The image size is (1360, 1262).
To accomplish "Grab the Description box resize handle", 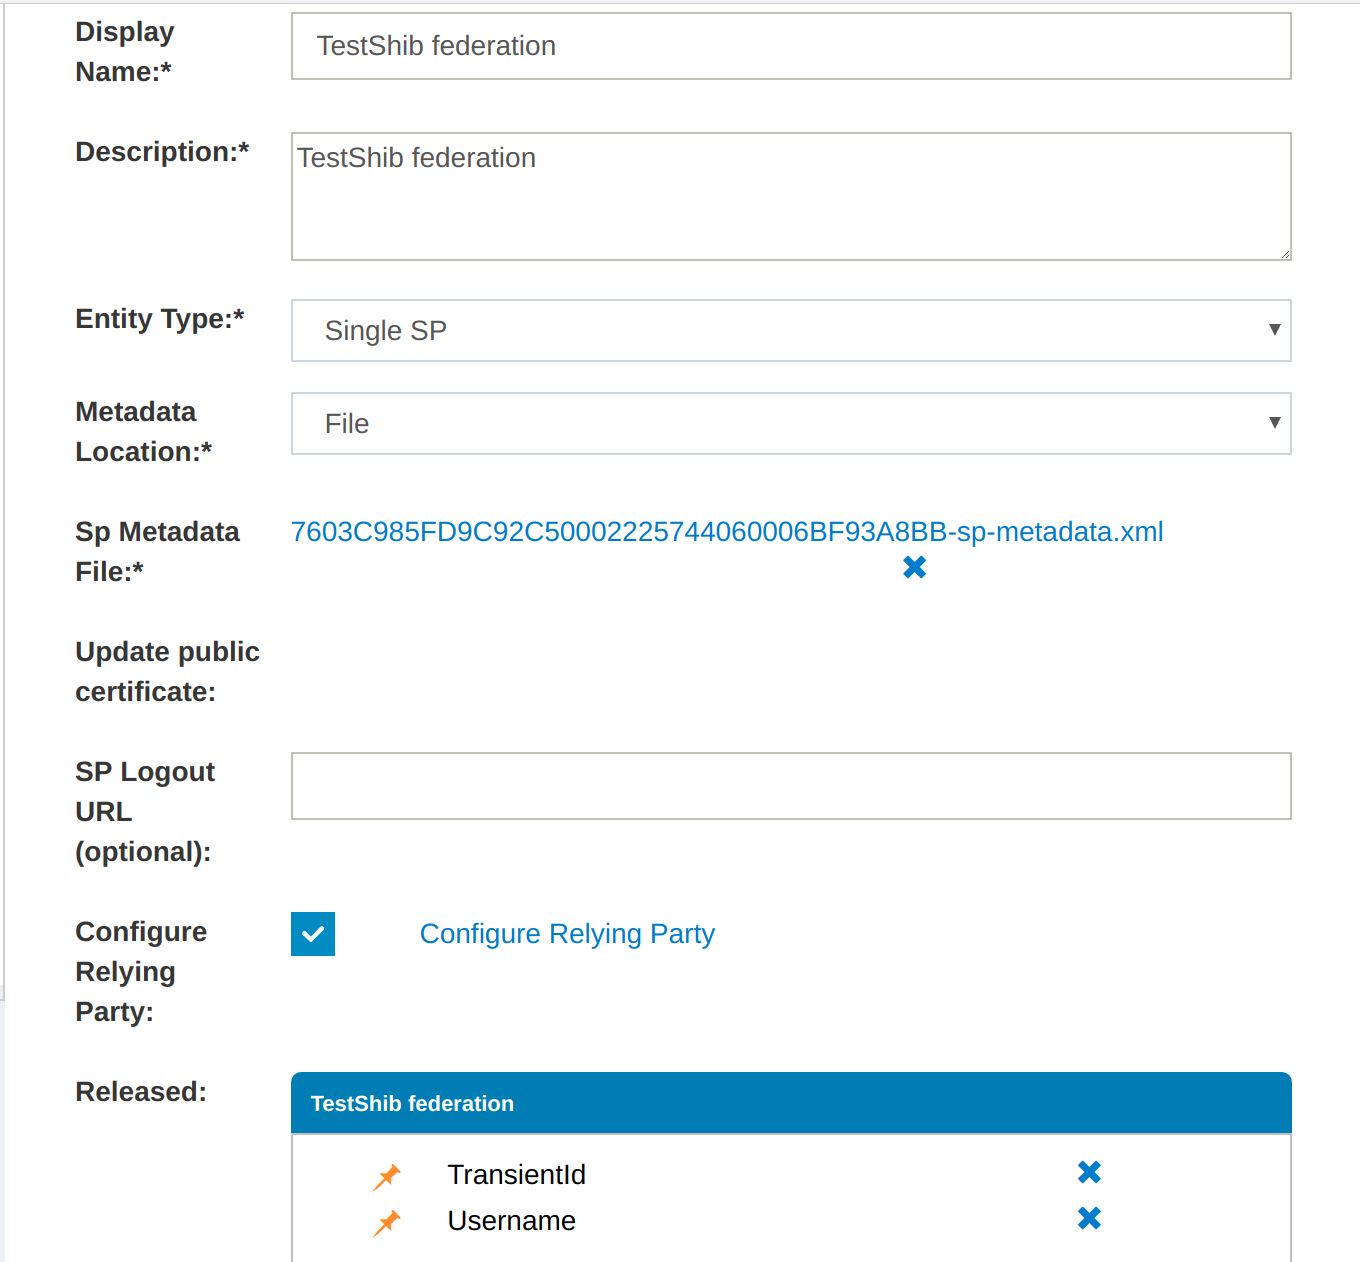I will [1285, 254].
